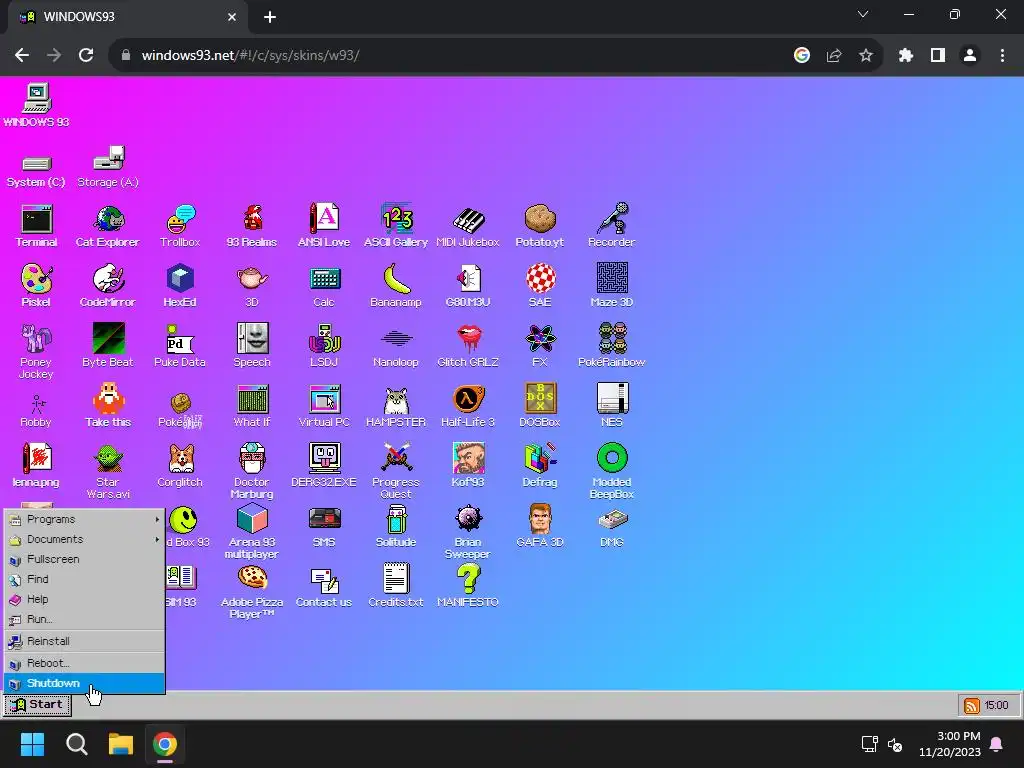
Task: Launch Poney Jockey icon
Action: (36, 351)
